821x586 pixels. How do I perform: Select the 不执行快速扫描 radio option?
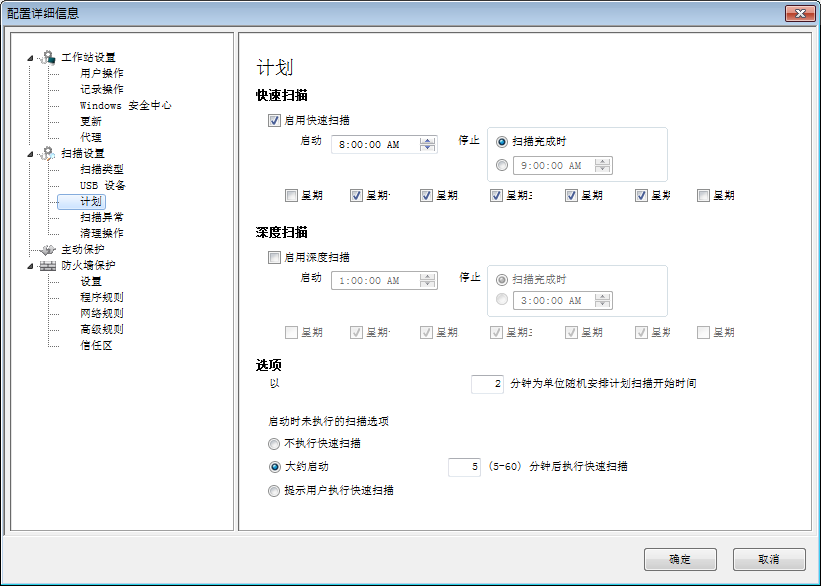pos(274,443)
